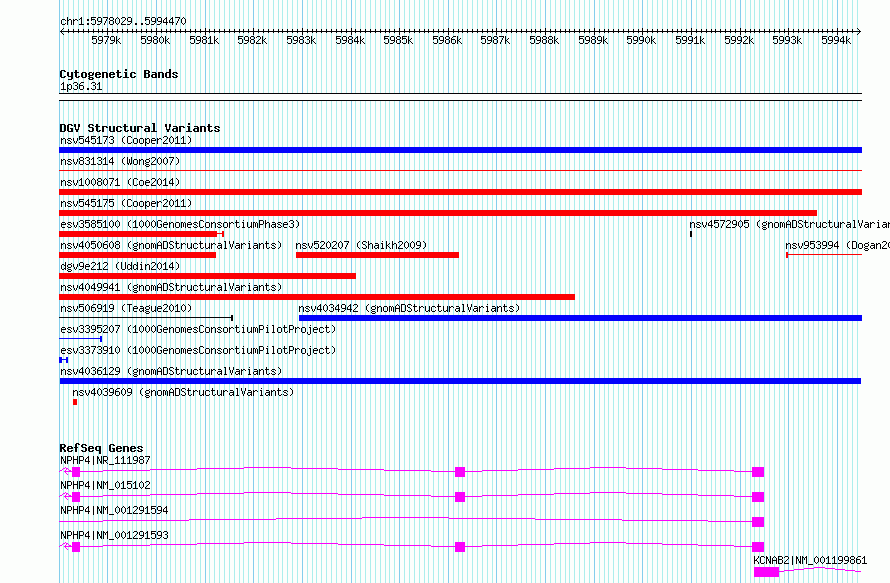
Task: Click the 5990k ruler tick label
Action: click(641, 40)
